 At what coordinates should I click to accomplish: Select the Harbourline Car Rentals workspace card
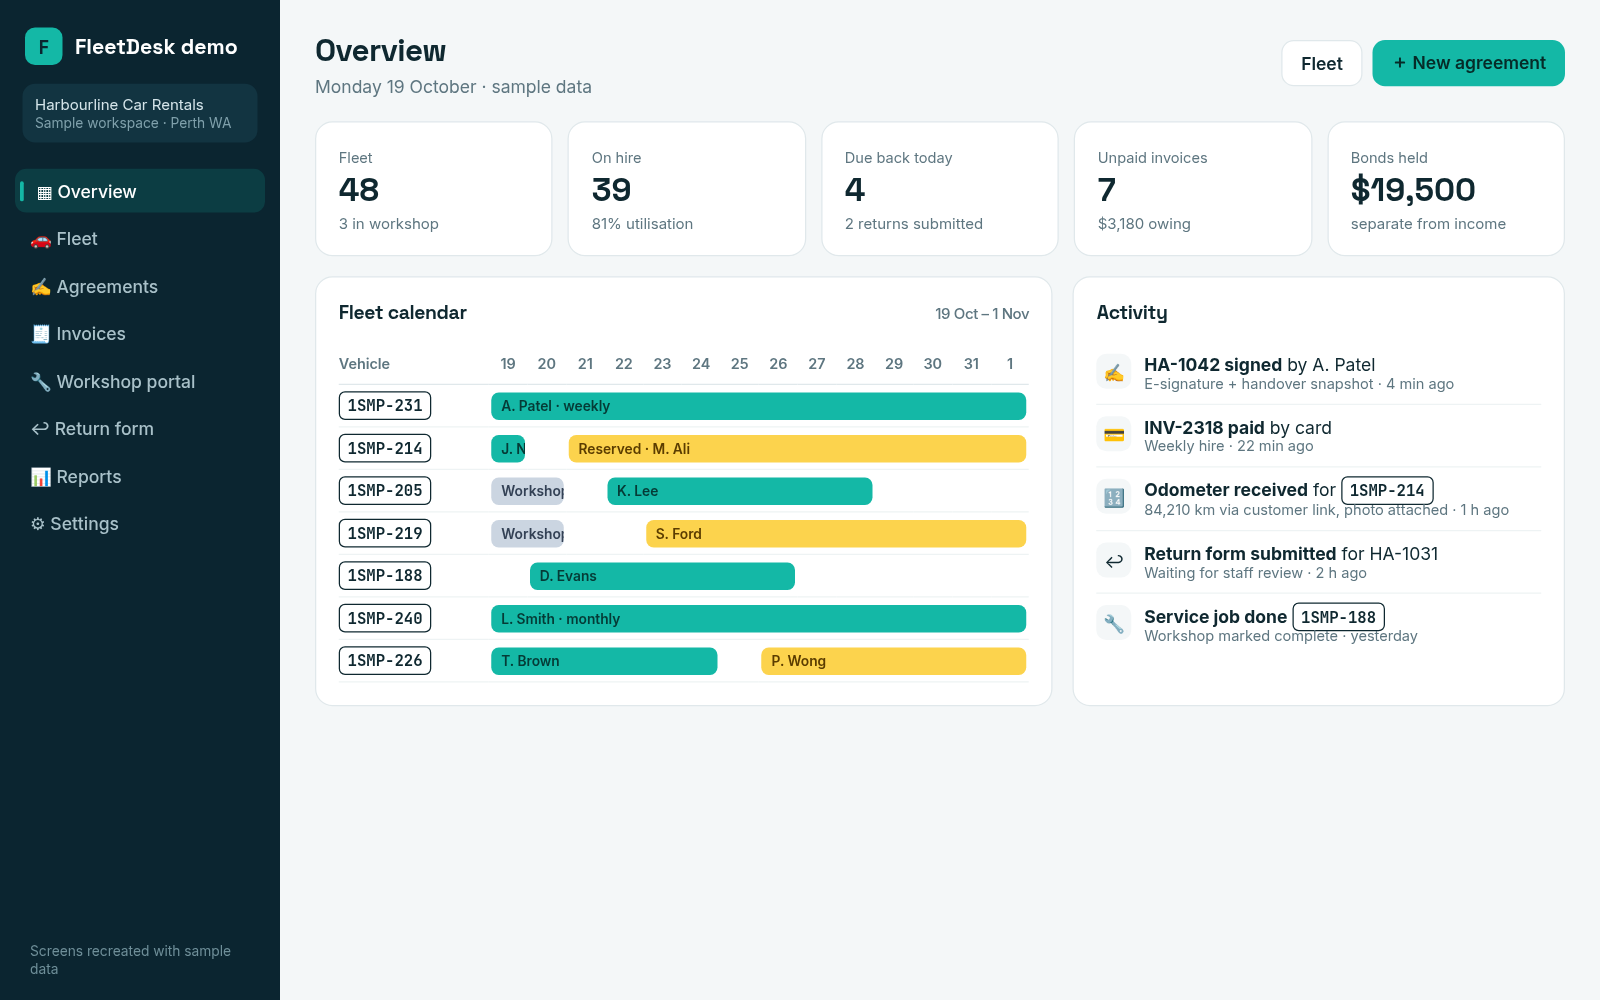click(140, 113)
